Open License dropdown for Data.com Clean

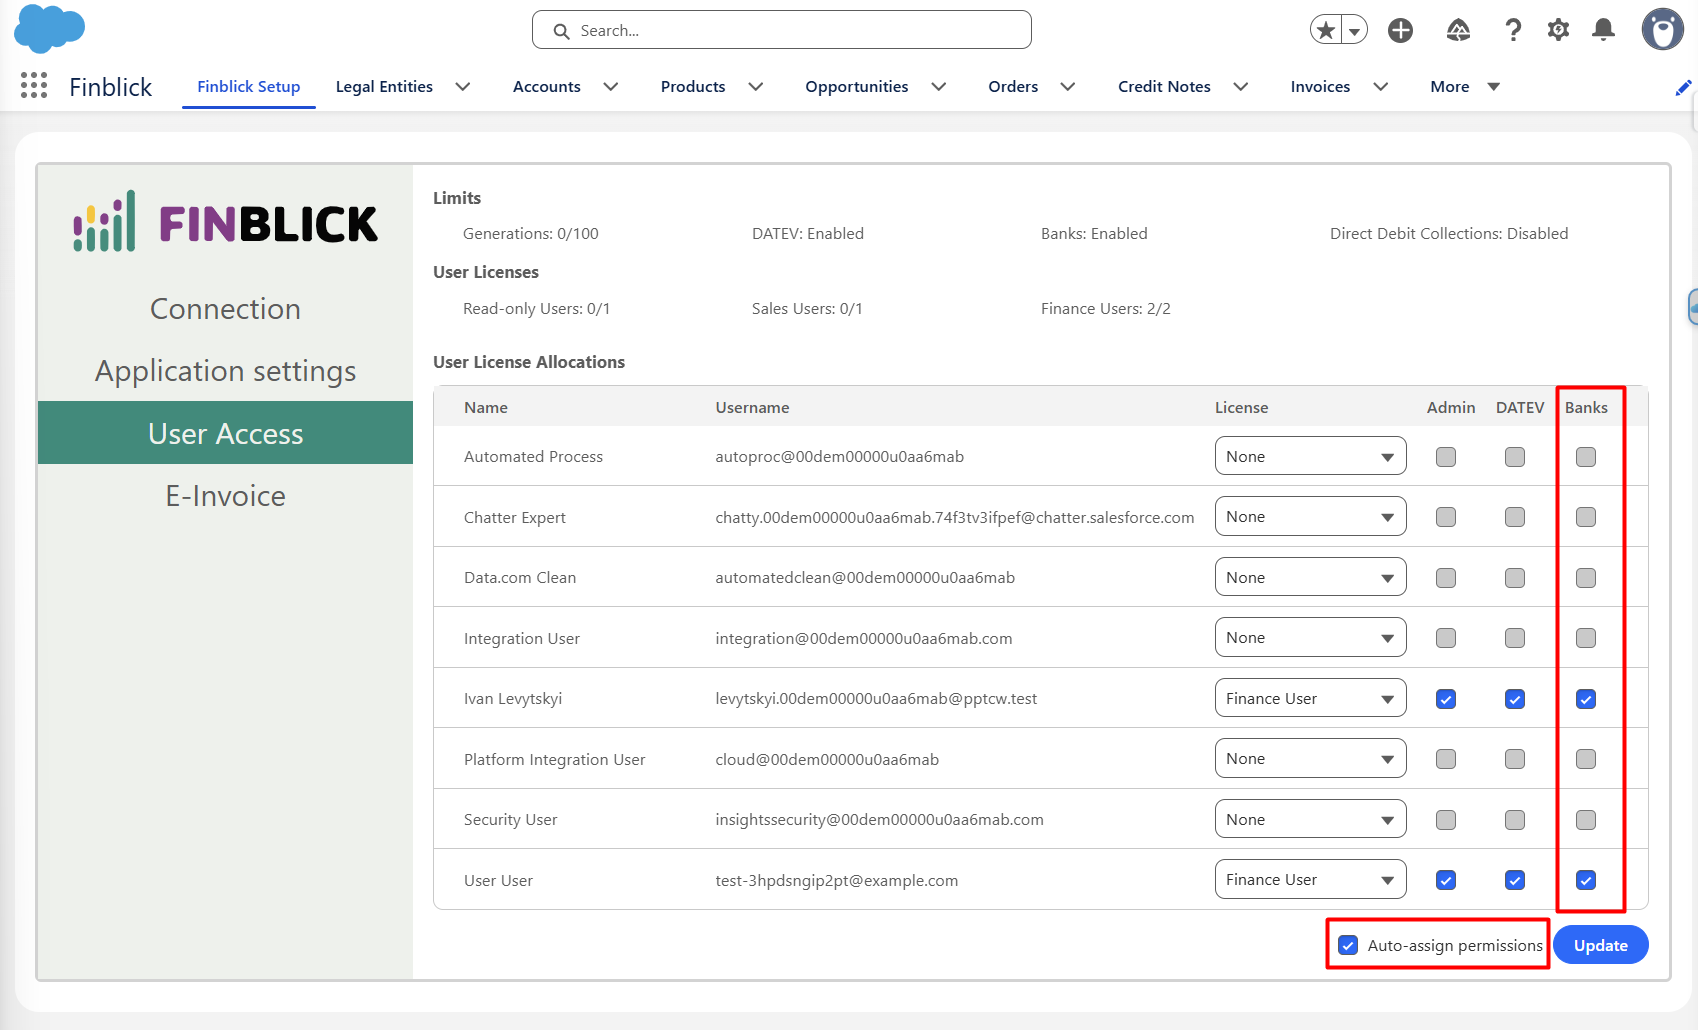click(x=1310, y=577)
